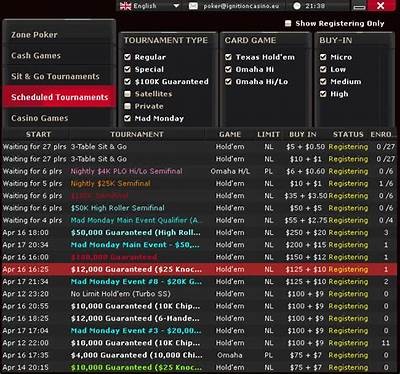
Task: Toggle the Texas Hold'em checkbox
Action: (x=228, y=57)
